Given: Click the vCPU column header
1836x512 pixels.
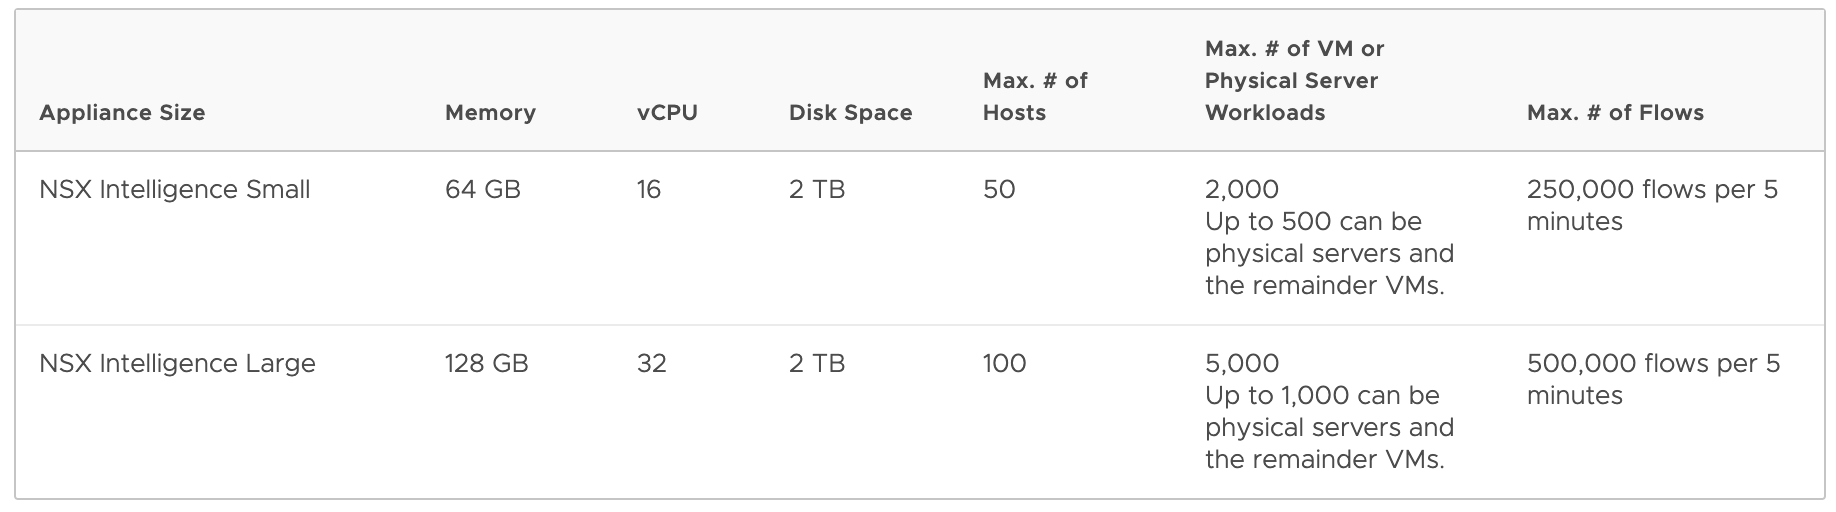Looking at the screenshot, I should [667, 113].
